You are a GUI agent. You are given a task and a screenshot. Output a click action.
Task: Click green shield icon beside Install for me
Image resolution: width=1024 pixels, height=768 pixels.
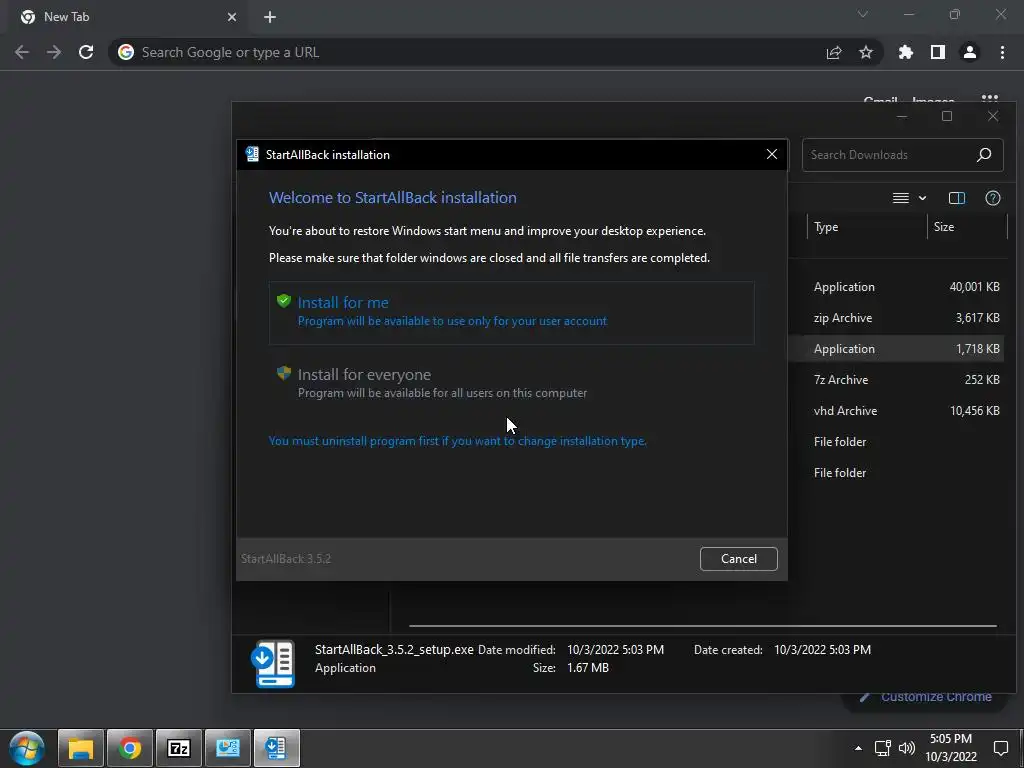[x=283, y=301]
